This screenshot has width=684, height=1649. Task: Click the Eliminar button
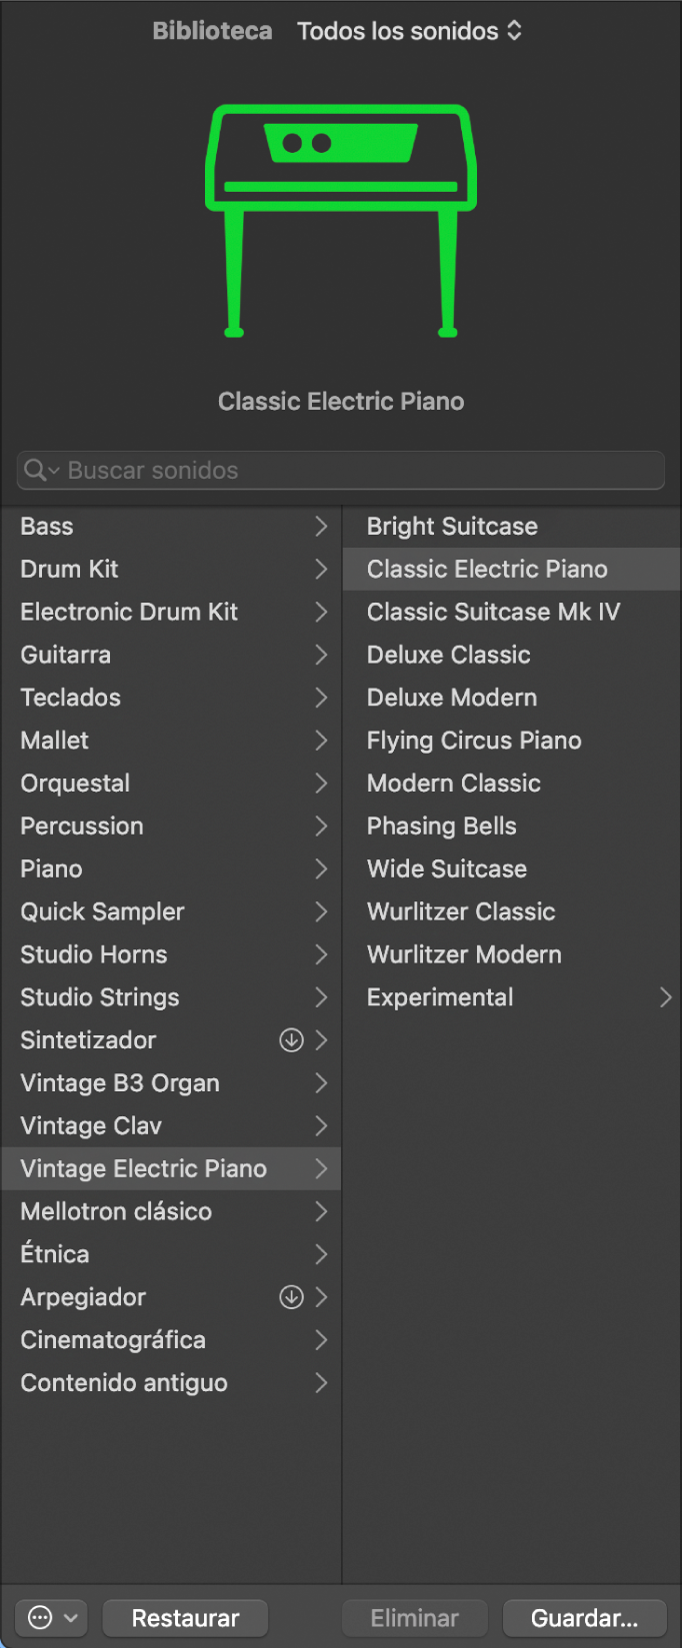coord(415,1617)
